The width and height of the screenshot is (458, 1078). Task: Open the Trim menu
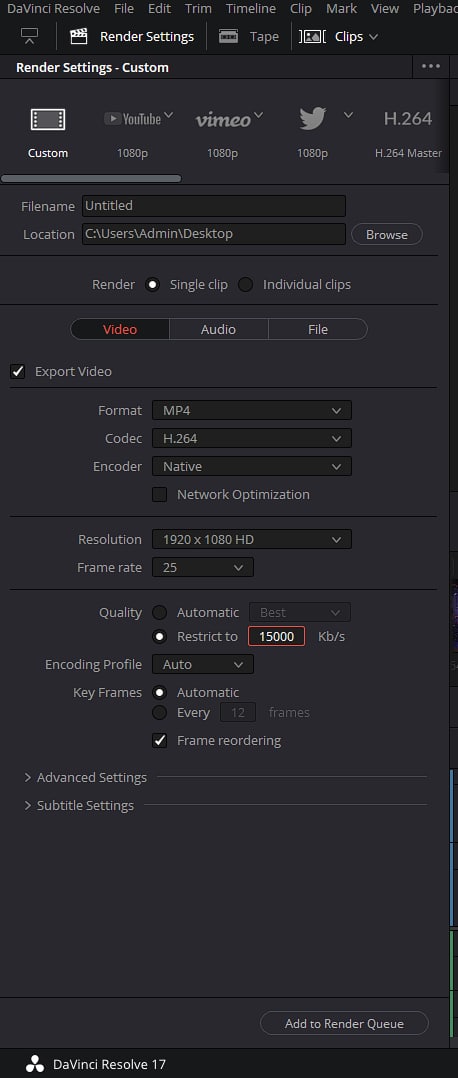[x=198, y=8]
